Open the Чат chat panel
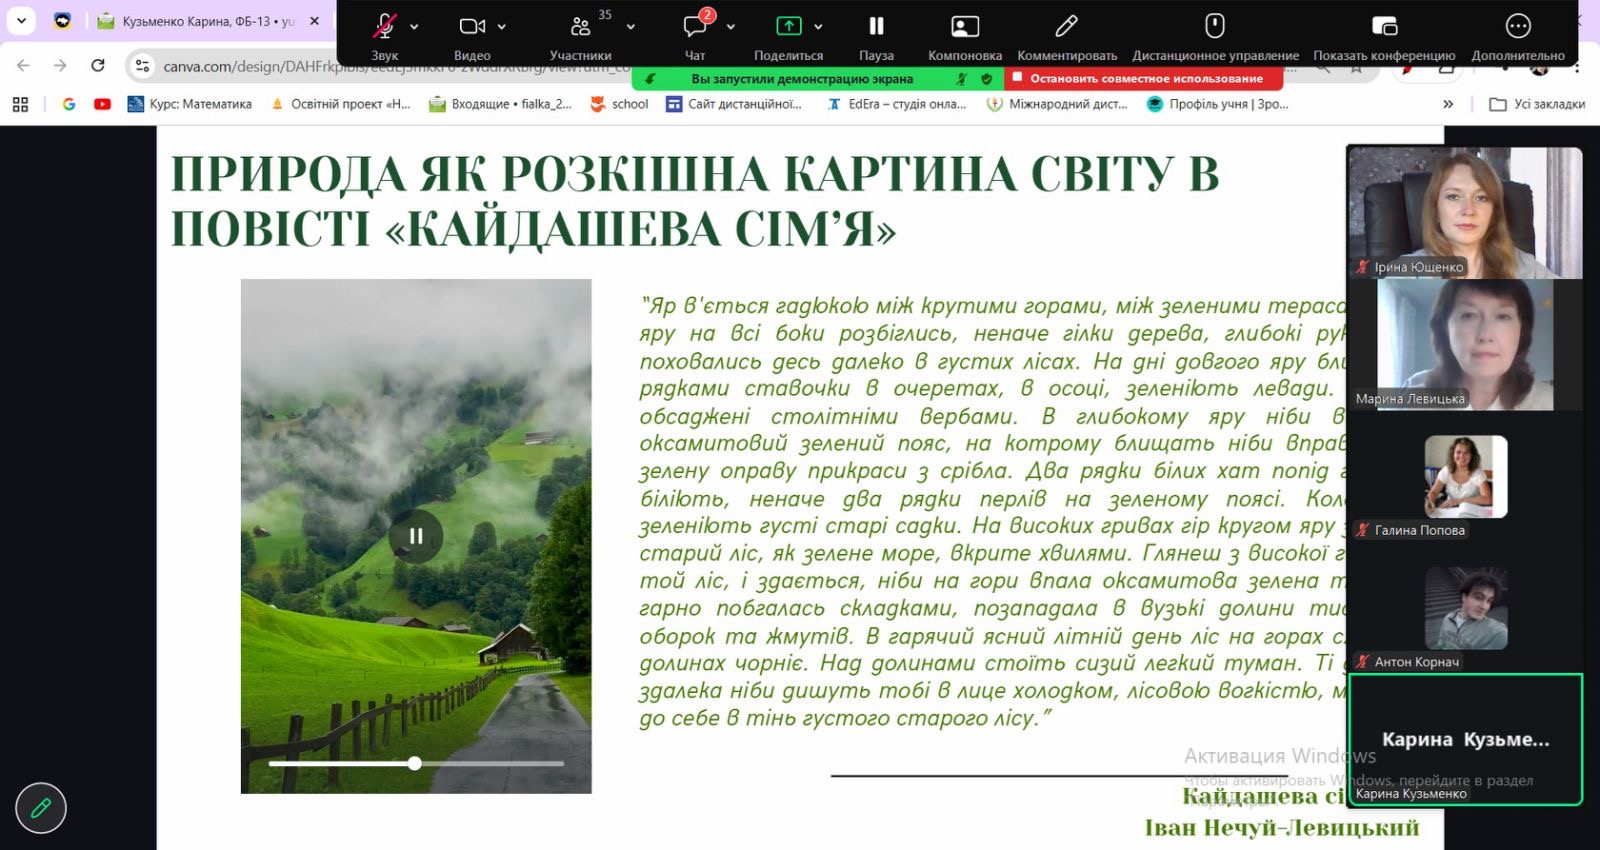 (x=695, y=27)
